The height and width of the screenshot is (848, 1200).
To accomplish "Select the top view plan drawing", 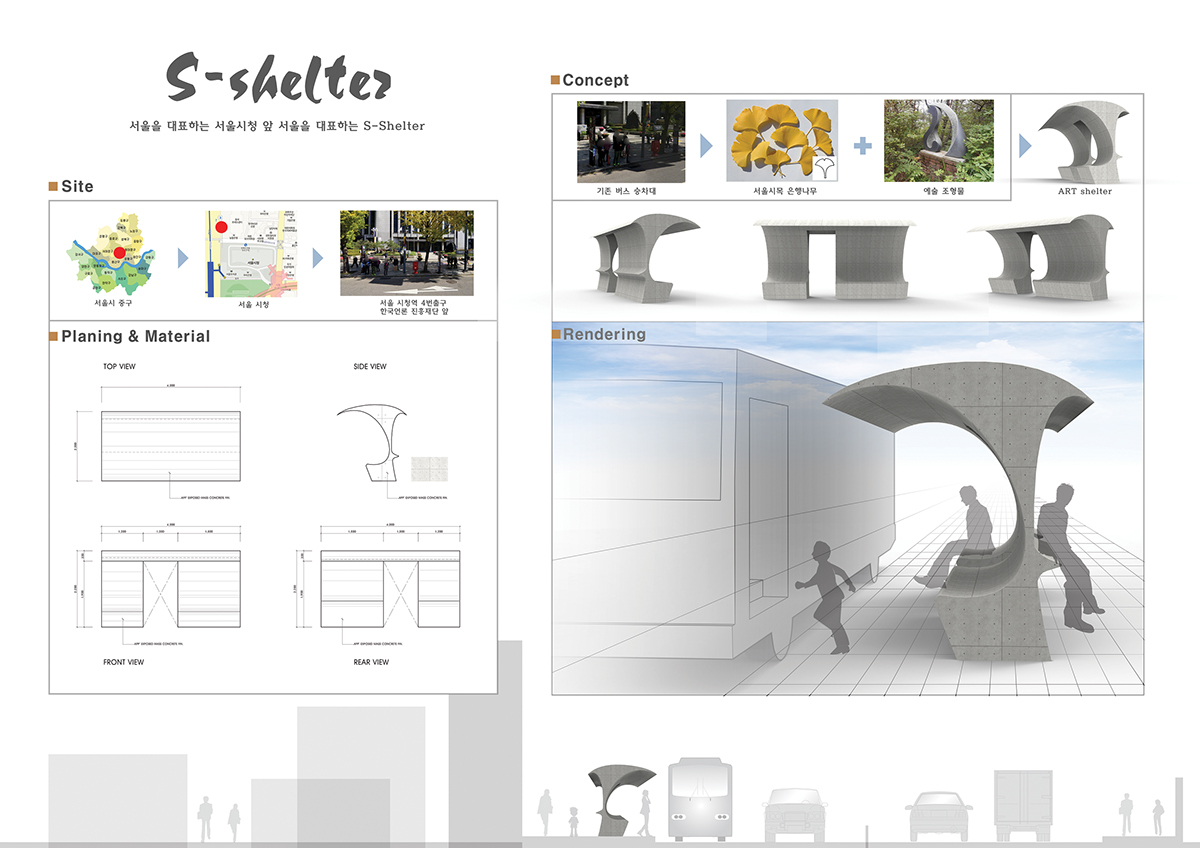I will [x=170, y=446].
